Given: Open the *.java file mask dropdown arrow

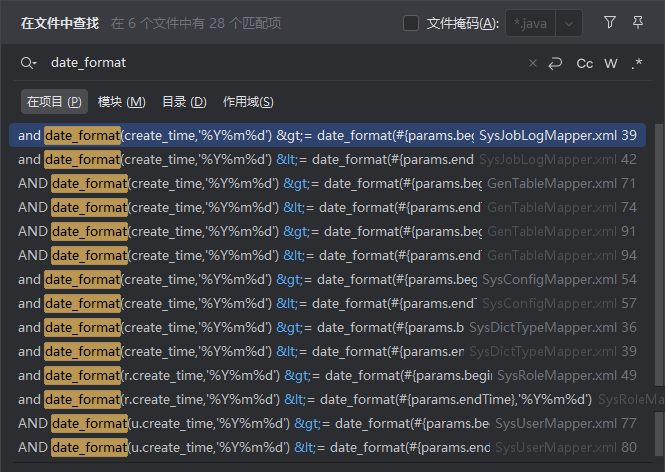Looking at the screenshot, I should click(x=569, y=23).
